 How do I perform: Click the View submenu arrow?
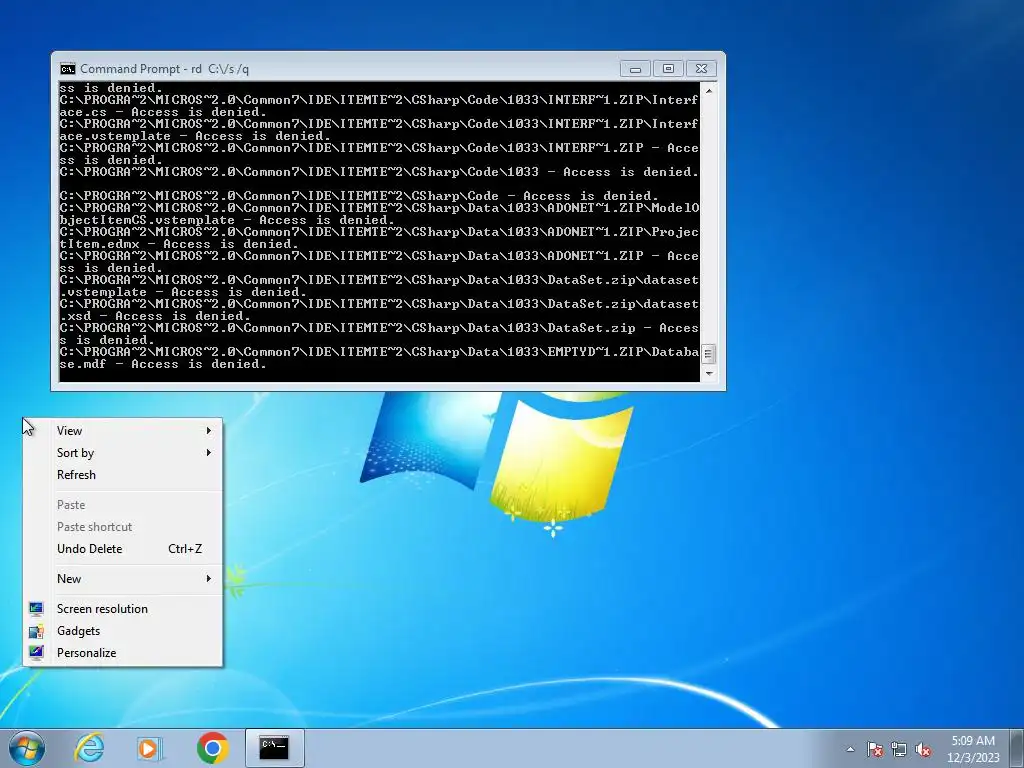pos(208,430)
